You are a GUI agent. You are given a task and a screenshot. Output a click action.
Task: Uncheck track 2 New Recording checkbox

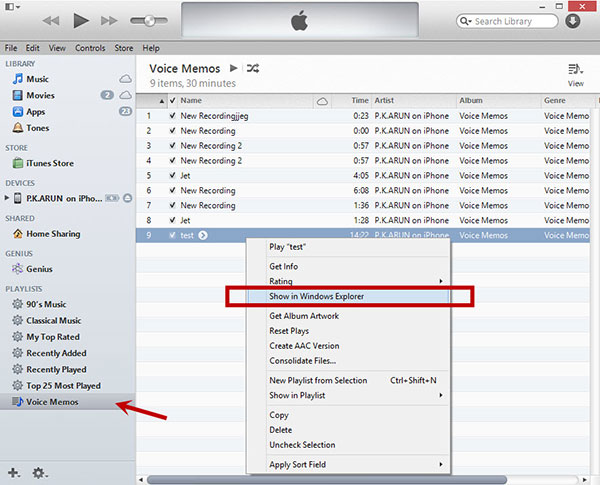point(173,131)
